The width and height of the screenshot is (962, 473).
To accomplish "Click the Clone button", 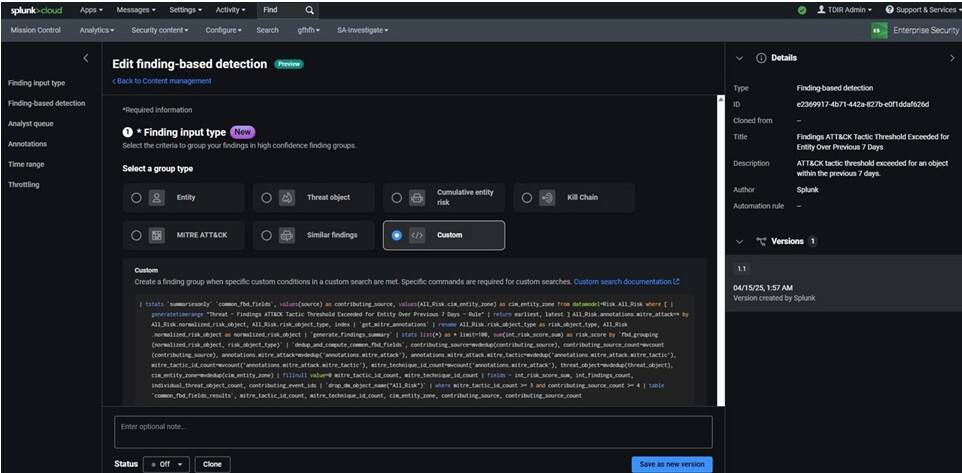I will (x=212, y=464).
